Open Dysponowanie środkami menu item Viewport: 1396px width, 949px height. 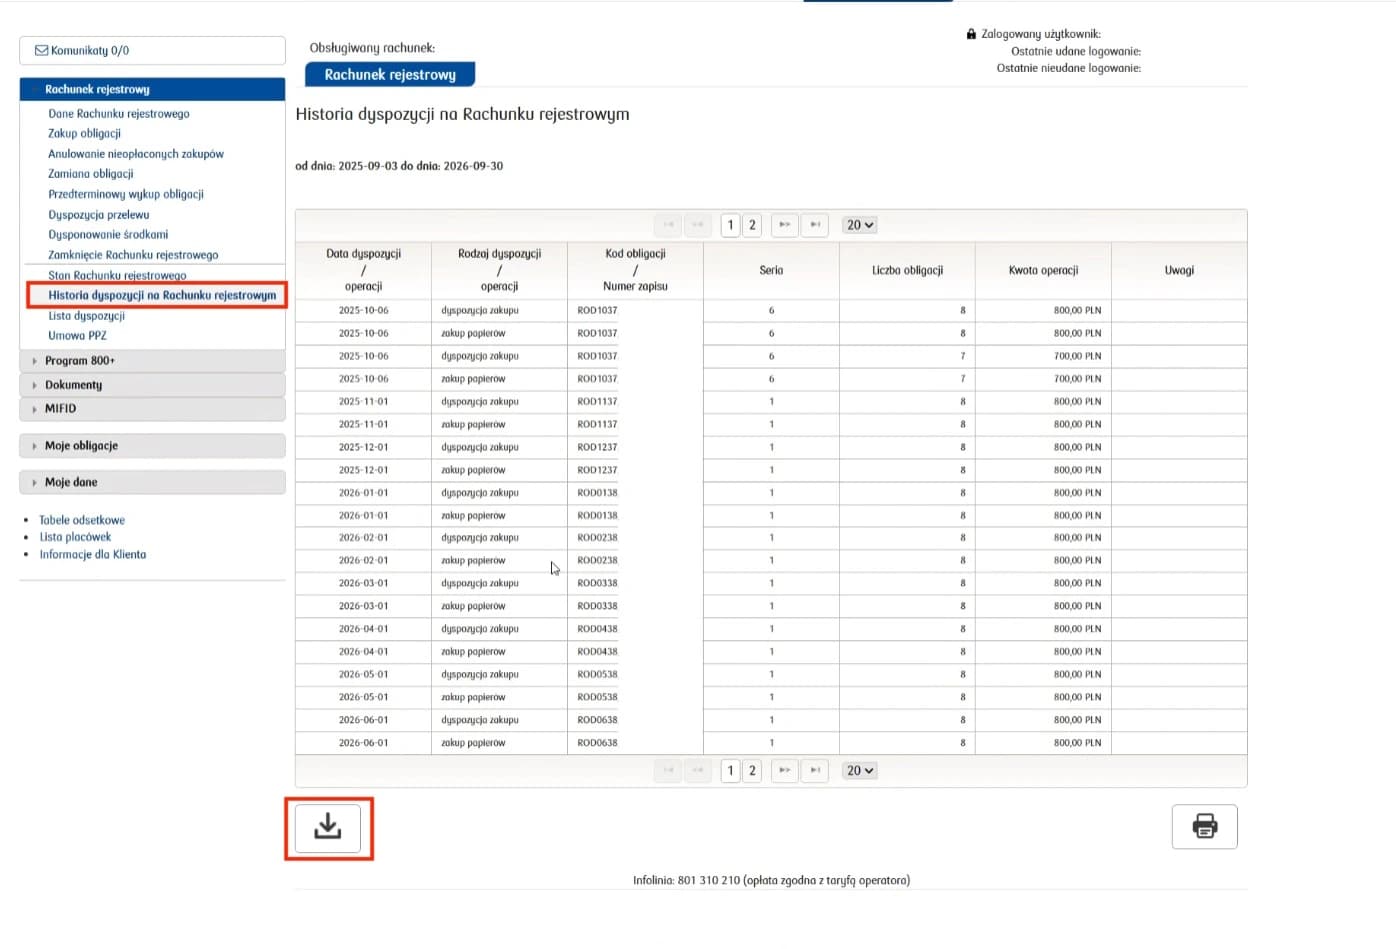[x=108, y=235]
